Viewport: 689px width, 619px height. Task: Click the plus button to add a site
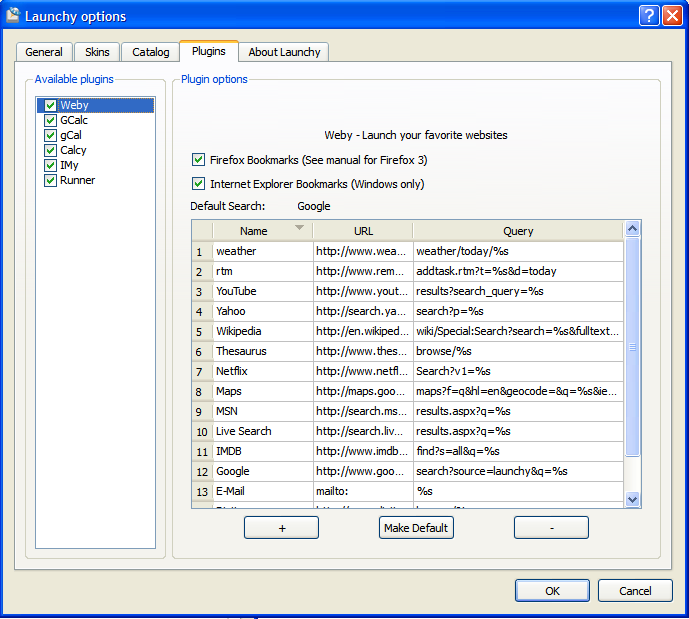pyautogui.click(x=282, y=528)
